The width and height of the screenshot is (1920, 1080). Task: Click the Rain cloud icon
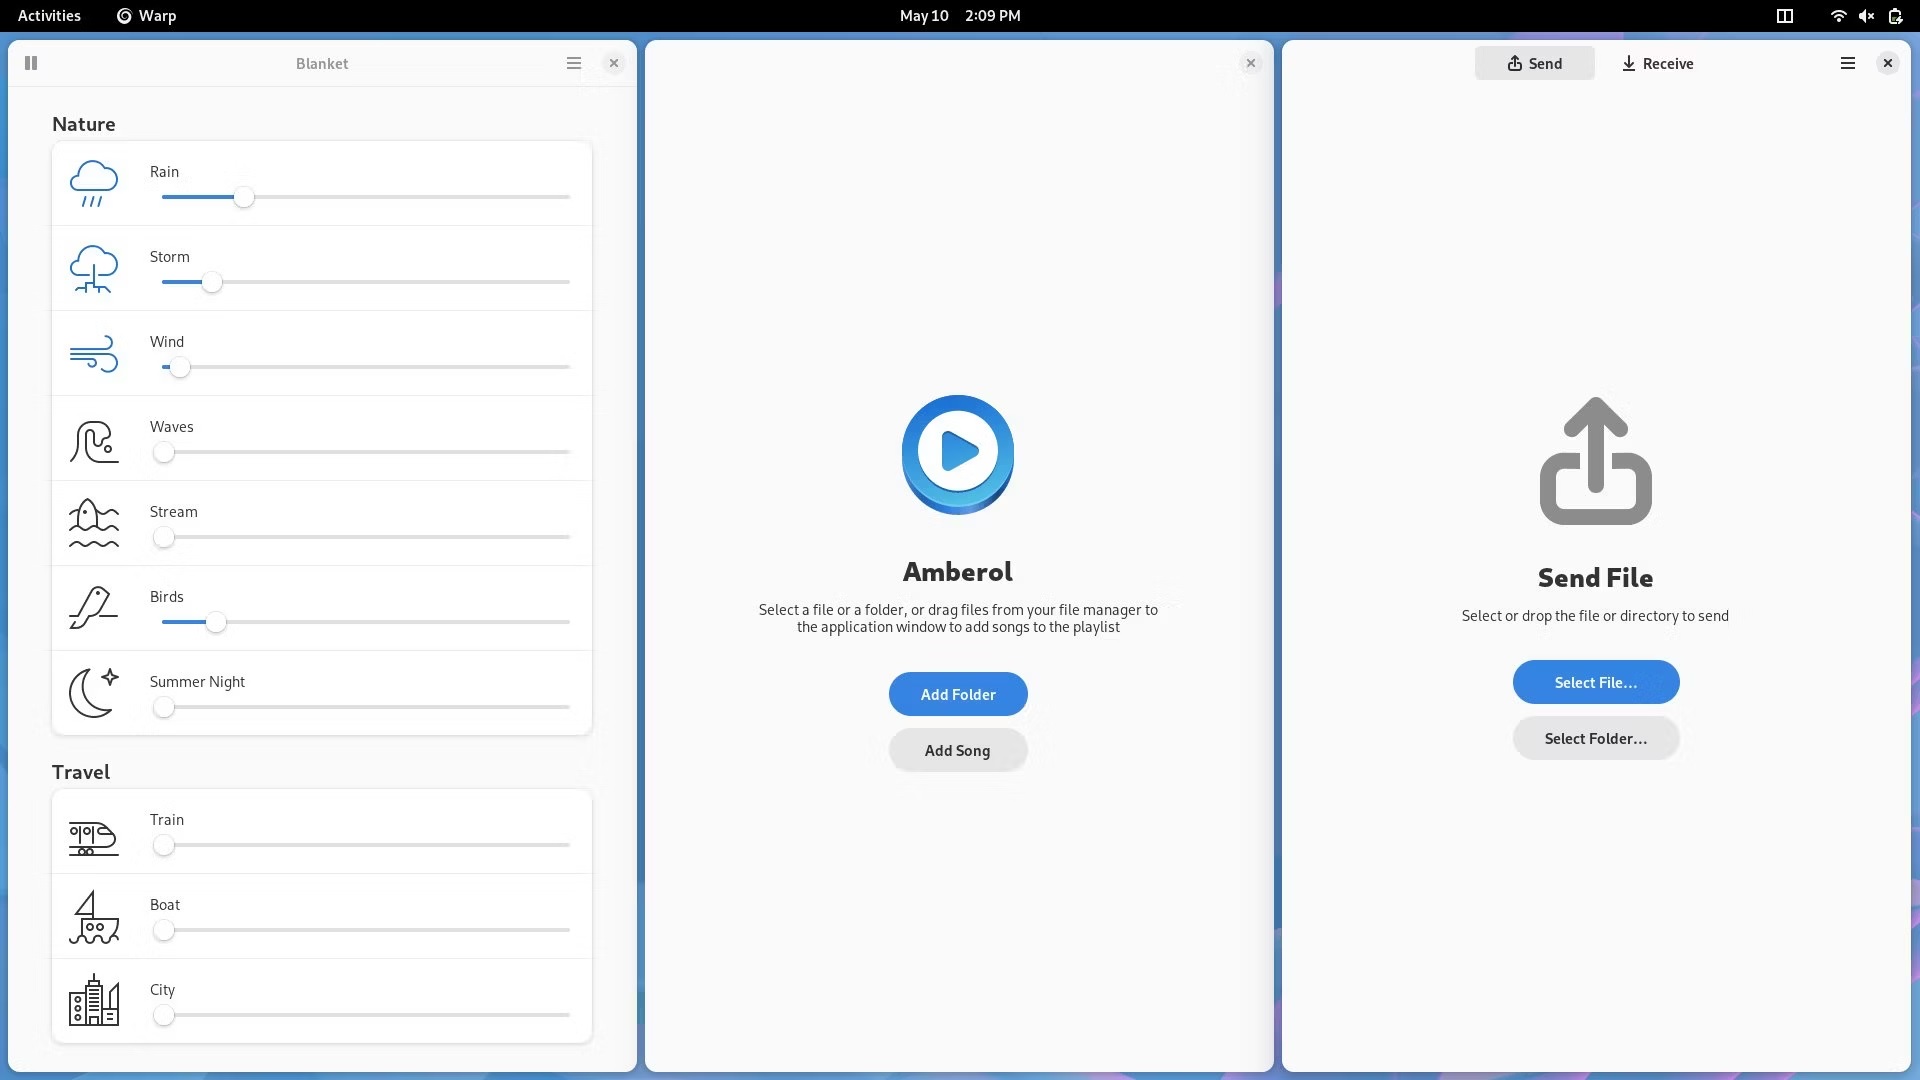94,183
